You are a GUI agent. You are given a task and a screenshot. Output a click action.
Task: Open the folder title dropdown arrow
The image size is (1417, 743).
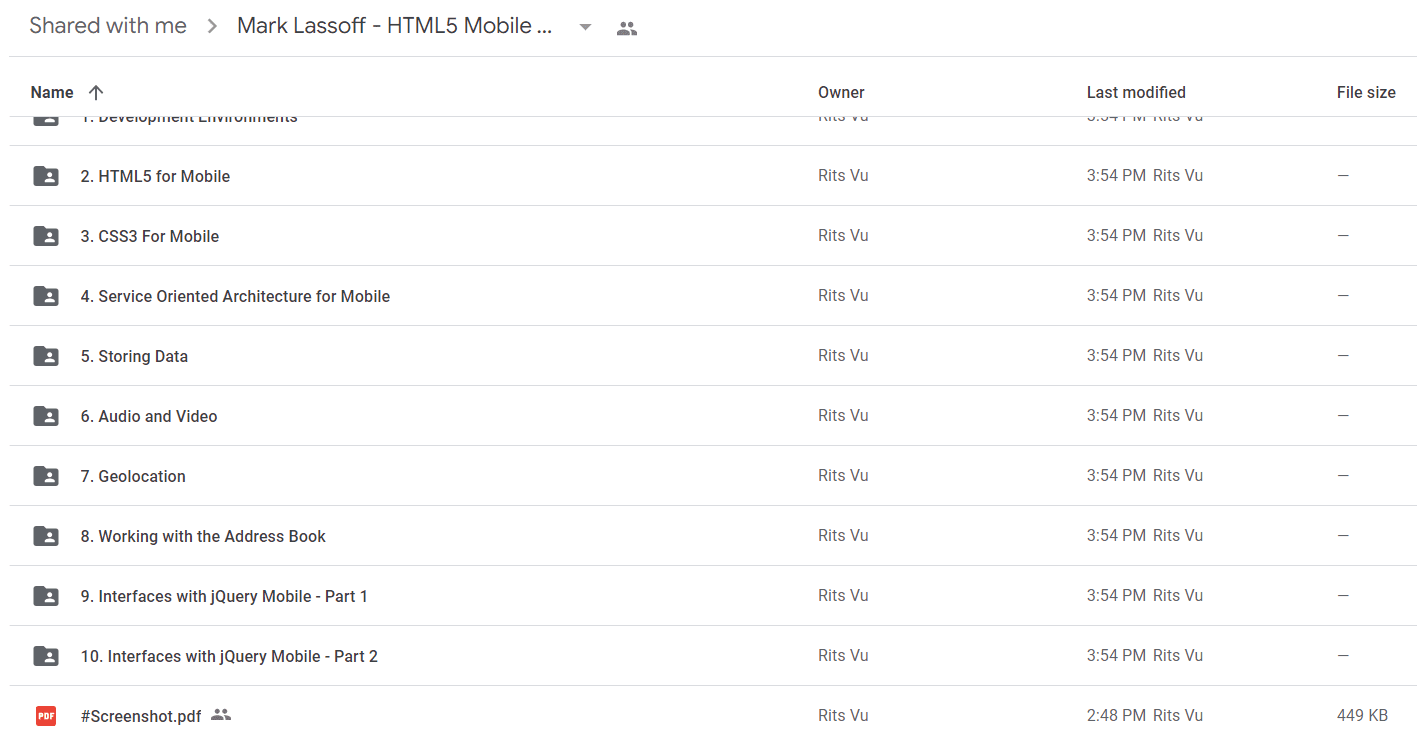tap(586, 27)
